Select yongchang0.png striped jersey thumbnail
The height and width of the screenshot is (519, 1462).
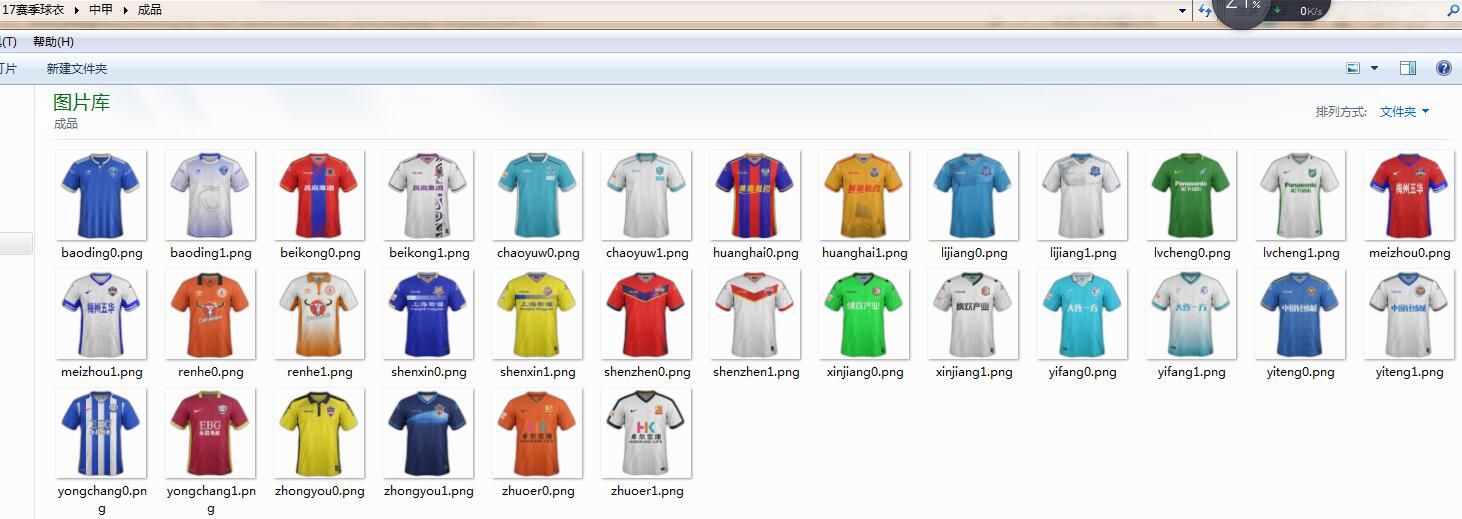point(101,433)
